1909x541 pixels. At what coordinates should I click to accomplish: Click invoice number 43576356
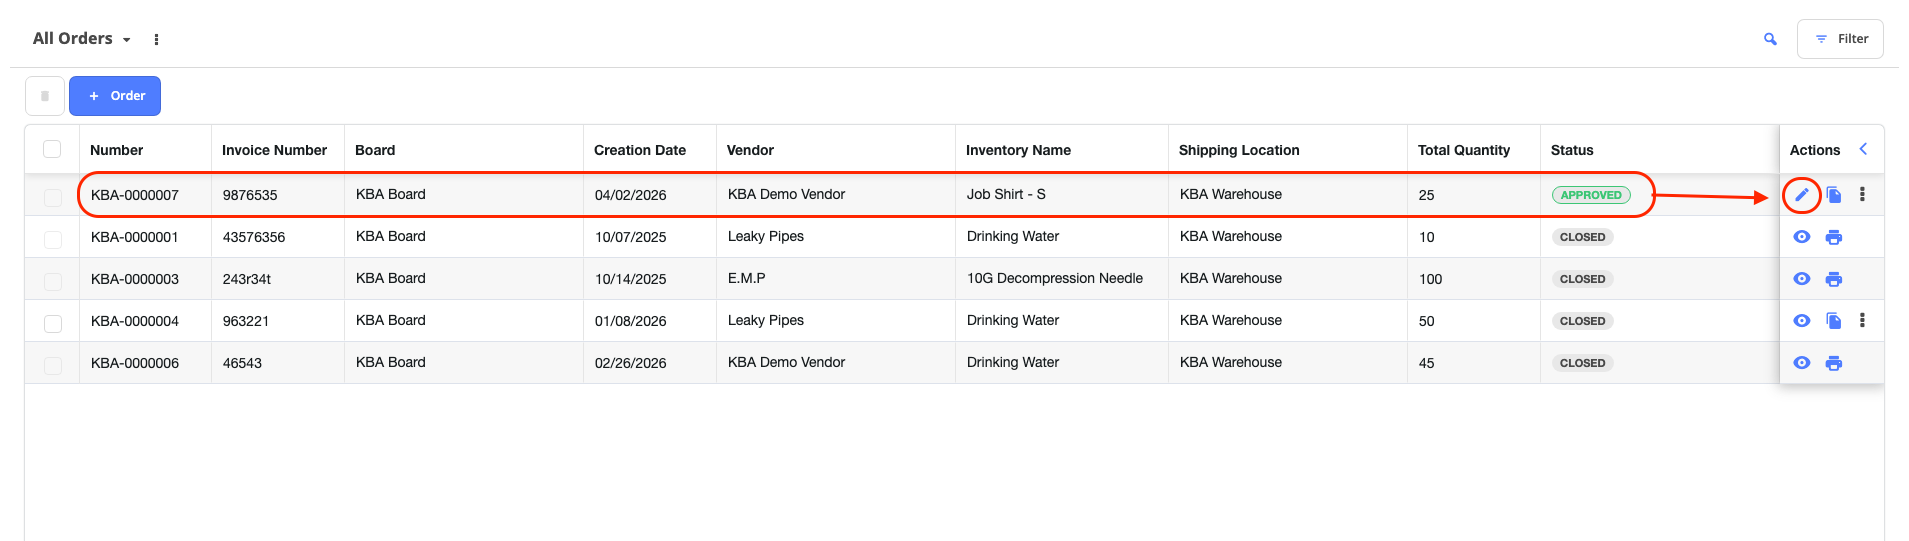pyautogui.click(x=254, y=237)
